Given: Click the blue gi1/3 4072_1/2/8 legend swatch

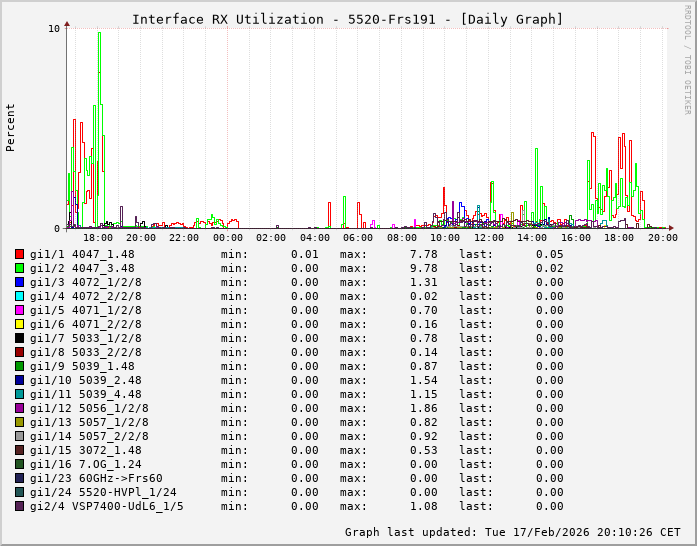Looking at the screenshot, I should pyautogui.click(x=19, y=282).
